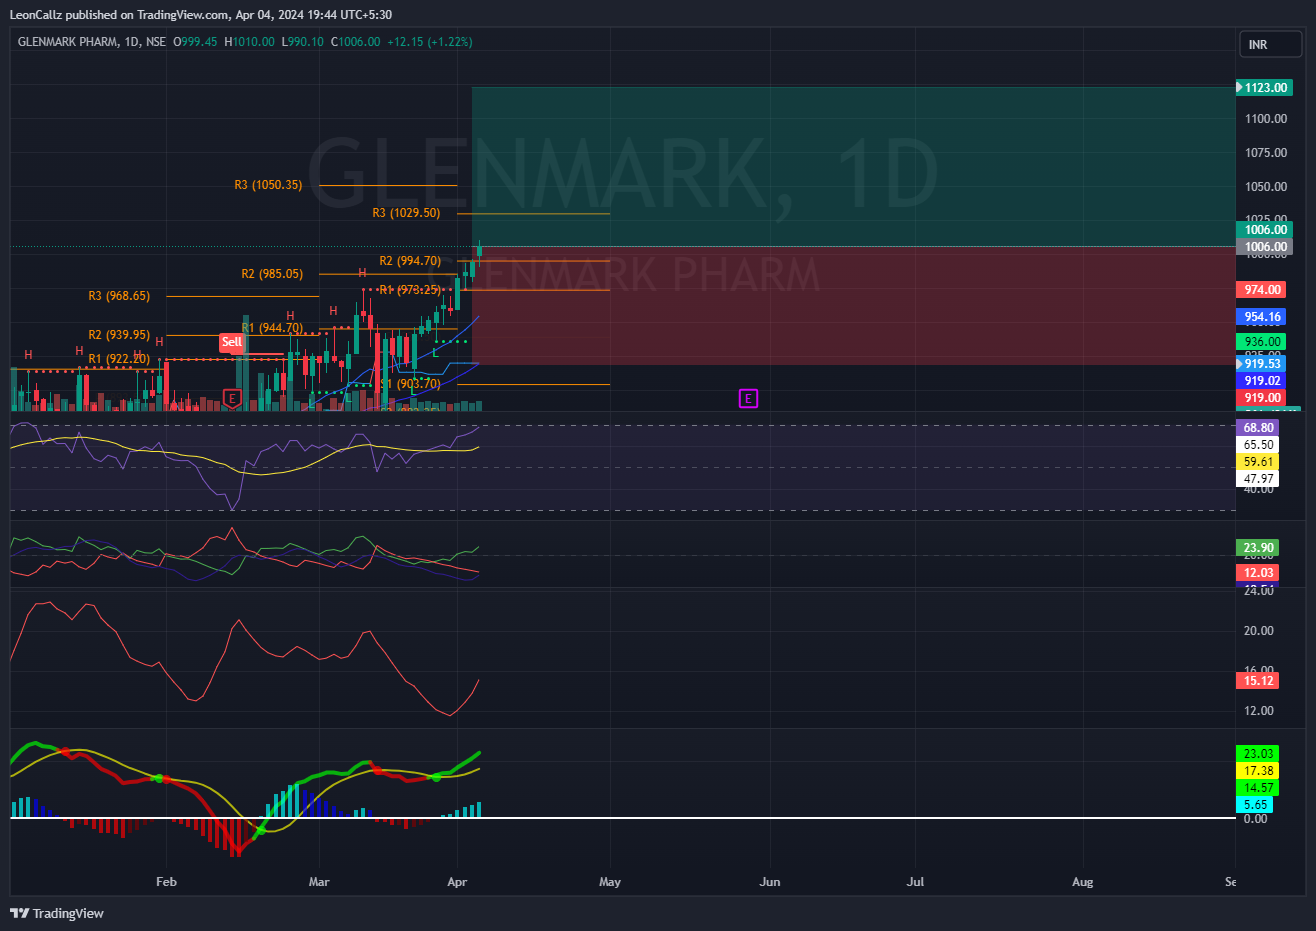
Task: Click the 1075.00 price axis tick
Action: 1266,153
